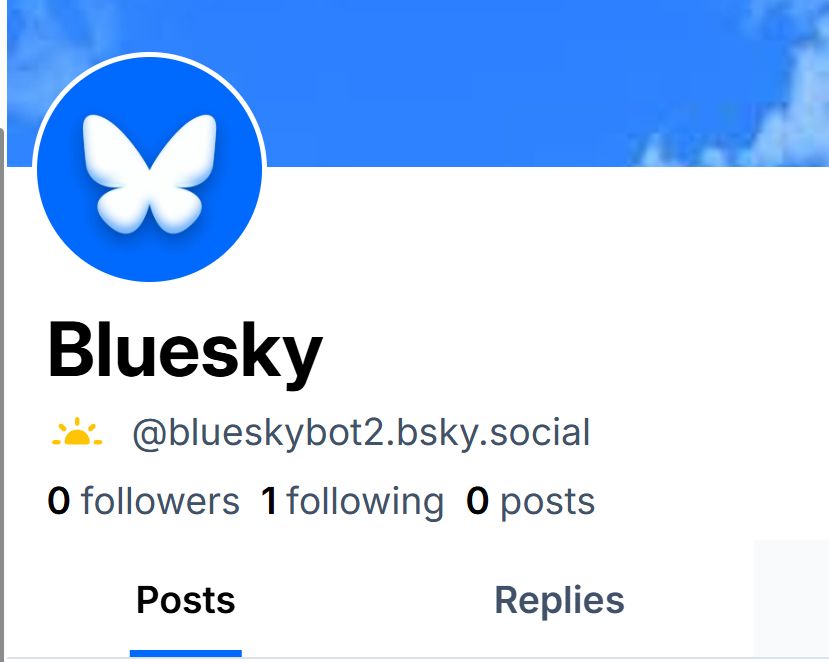Switch to the Posts tab

tap(186, 600)
